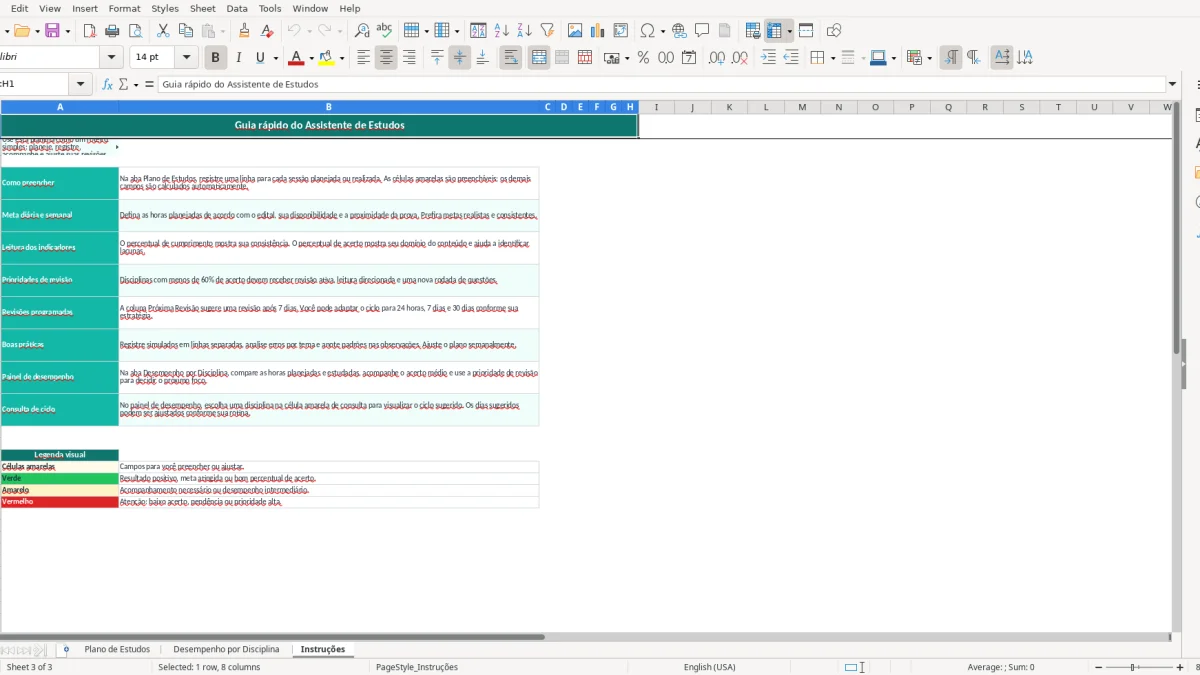The height and width of the screenshot is (675, 1200).
Task: Toggle Align Right
Action: [409, 58]
